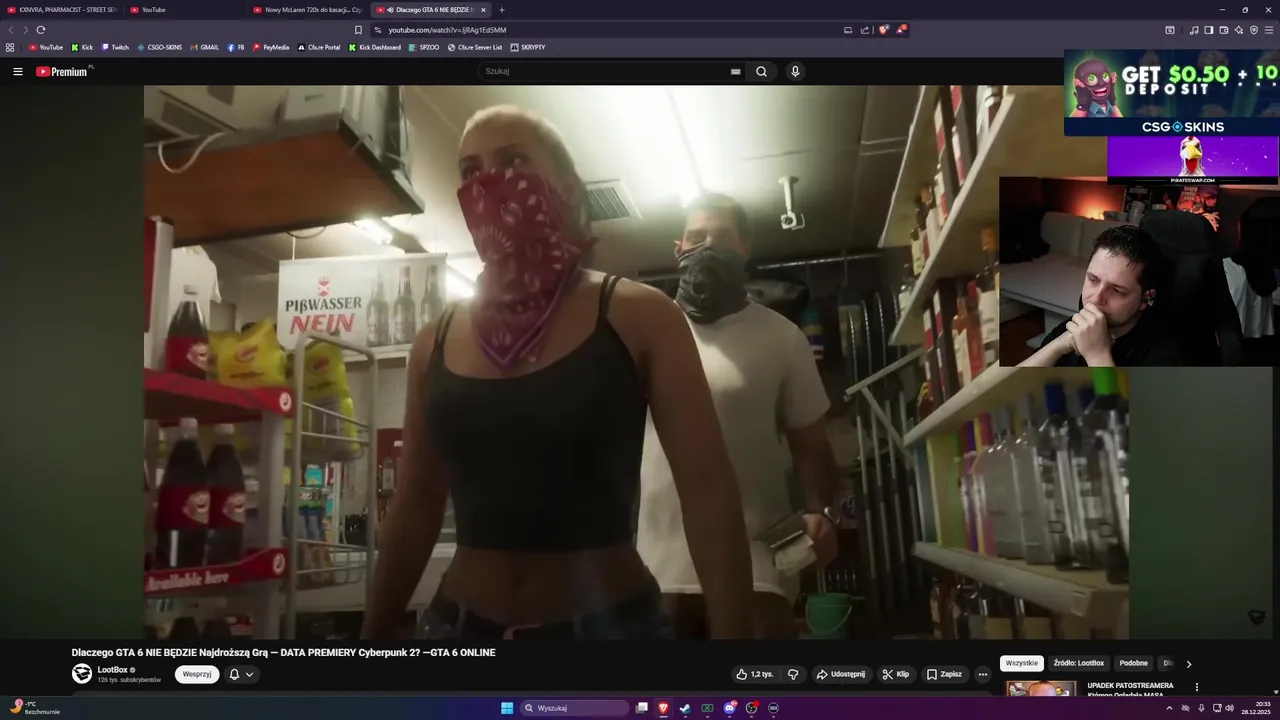This screenshot has width=1280, height=720.
Task: Click the Zapisz save button
Action: 944,674
